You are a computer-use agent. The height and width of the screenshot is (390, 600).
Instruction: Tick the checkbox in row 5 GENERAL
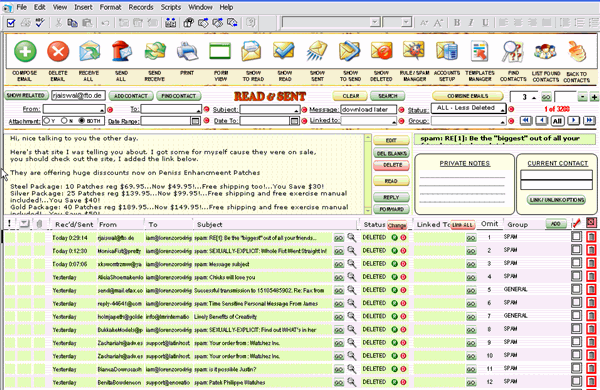(x=576, y=289)
